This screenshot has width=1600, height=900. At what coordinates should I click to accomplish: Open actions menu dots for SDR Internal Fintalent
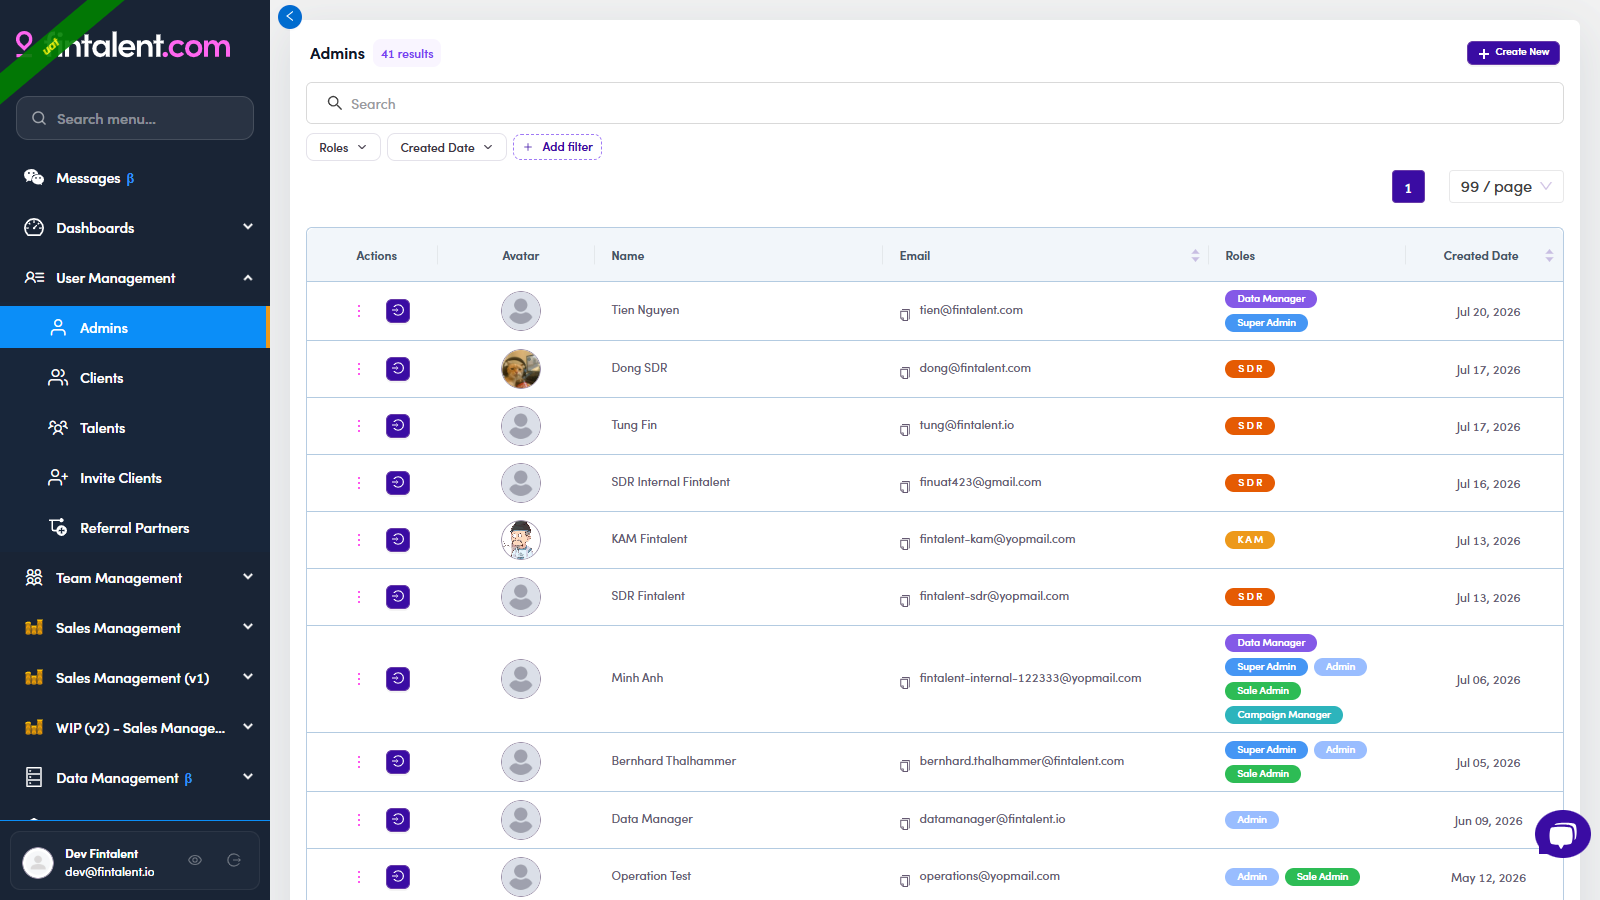[359, 483]
